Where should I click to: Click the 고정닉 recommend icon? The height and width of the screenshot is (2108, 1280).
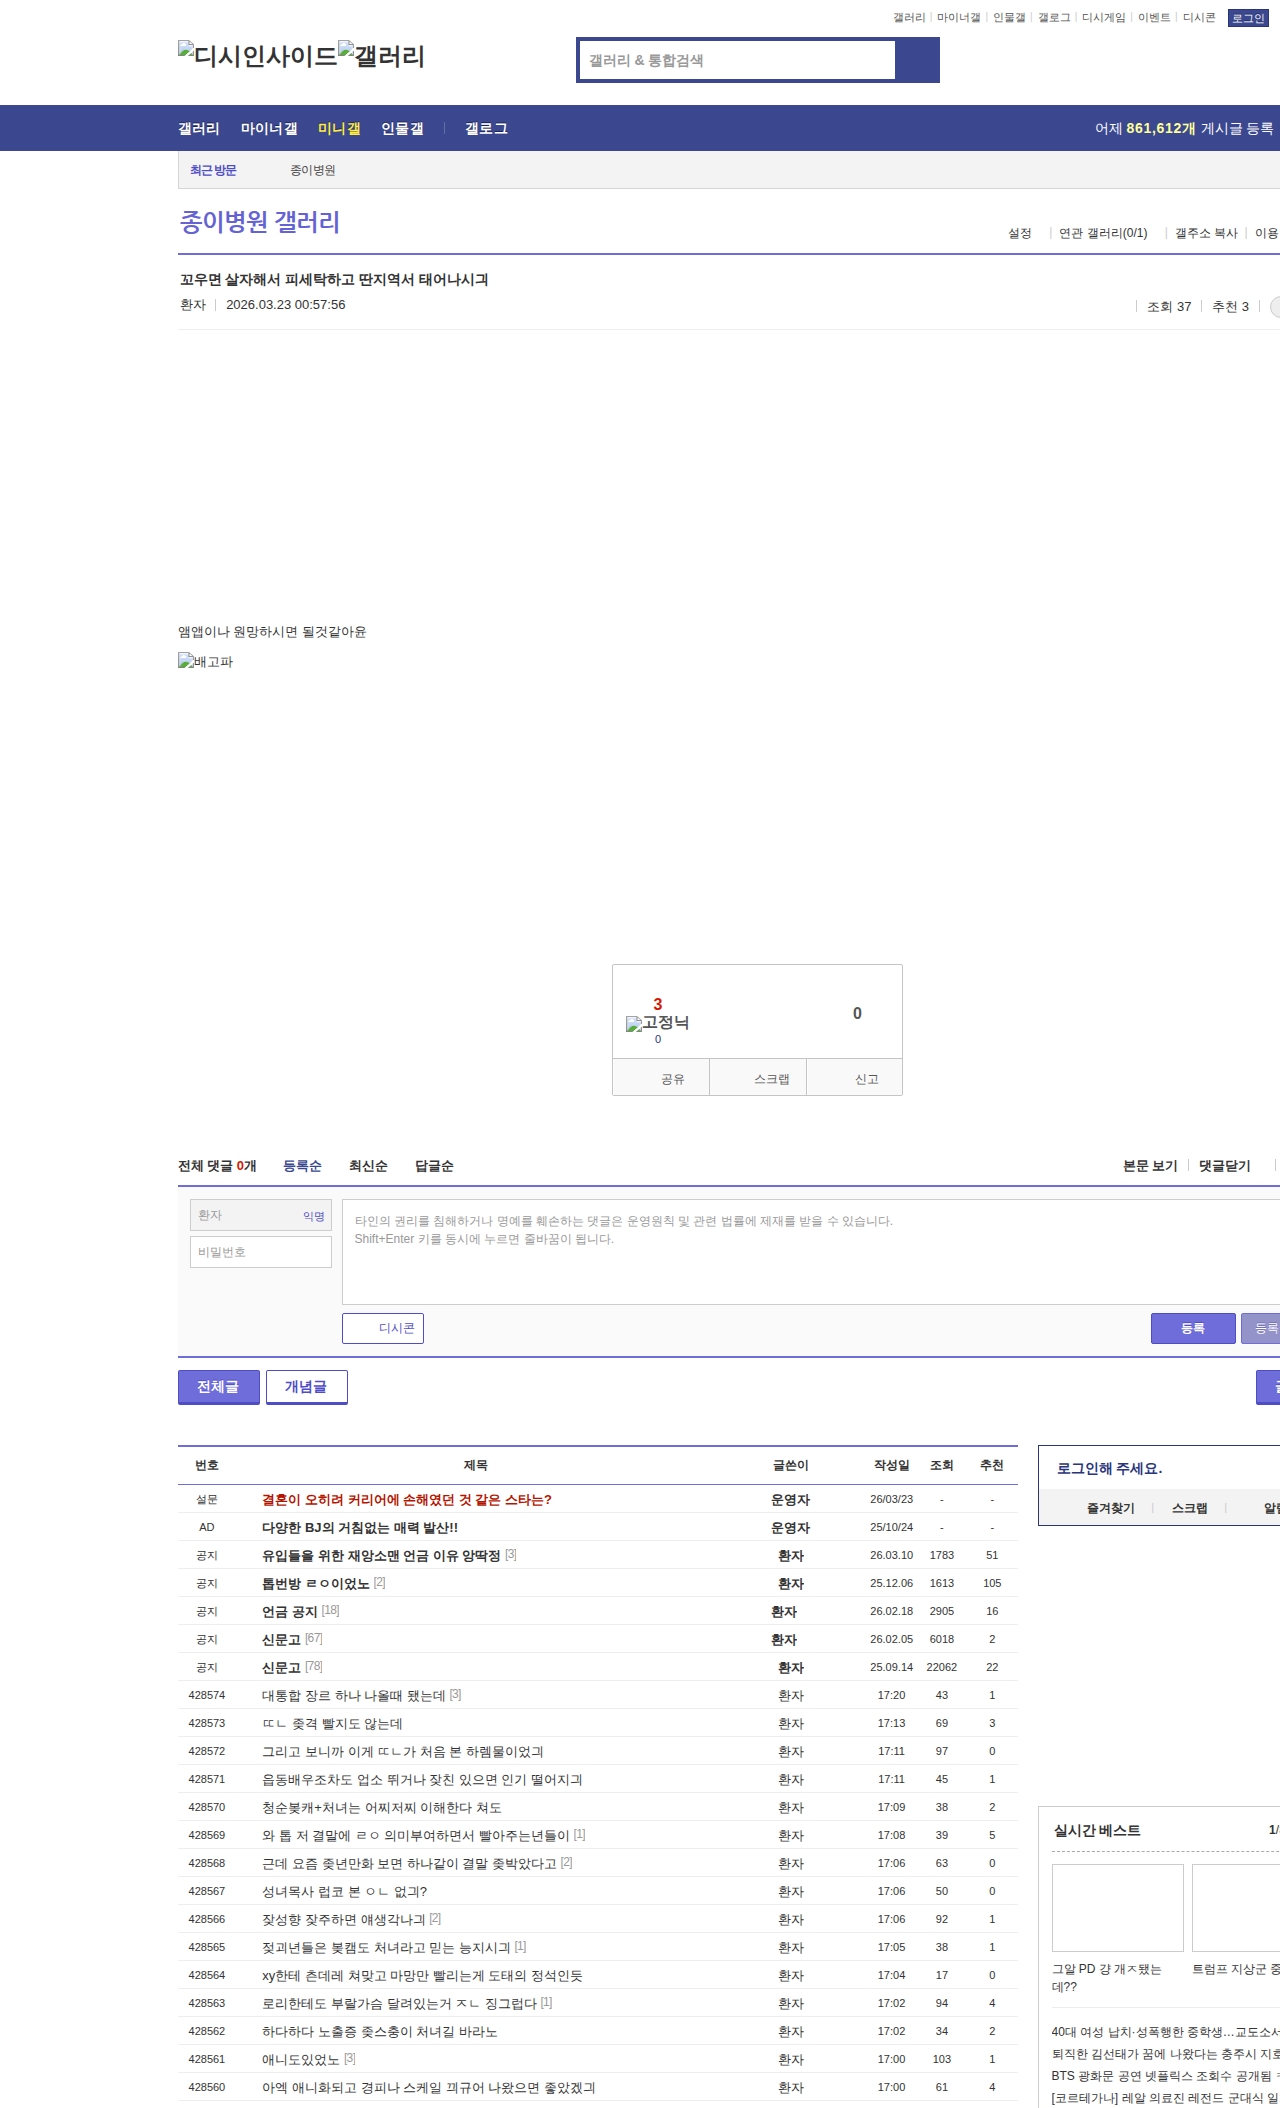(657, 1022)
